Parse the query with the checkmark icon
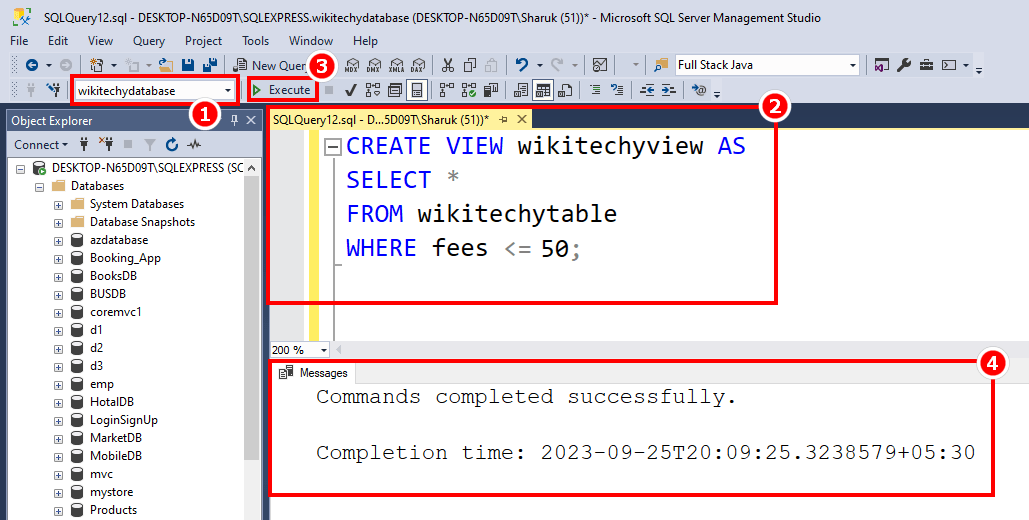The height and width of the screenshot is (520, 1029). (351, 90)
